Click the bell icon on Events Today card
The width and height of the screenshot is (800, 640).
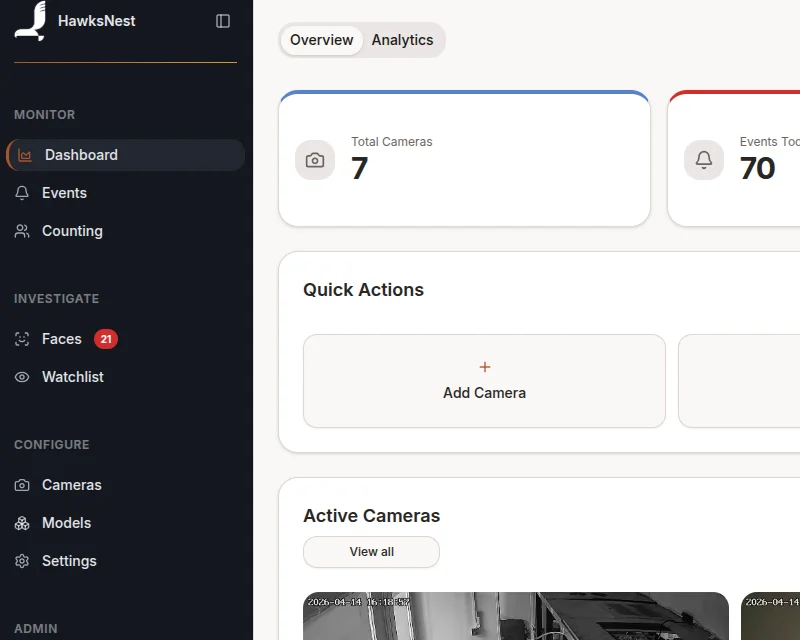click(704, 160)
